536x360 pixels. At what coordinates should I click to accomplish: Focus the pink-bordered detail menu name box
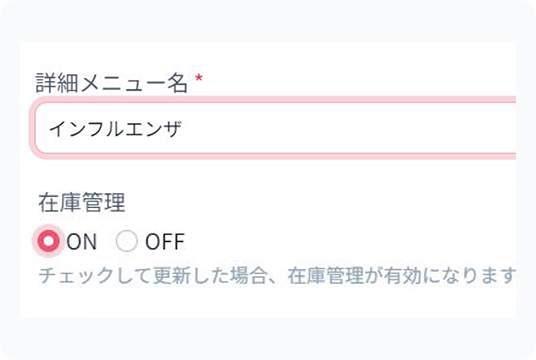tap(275, 129)
